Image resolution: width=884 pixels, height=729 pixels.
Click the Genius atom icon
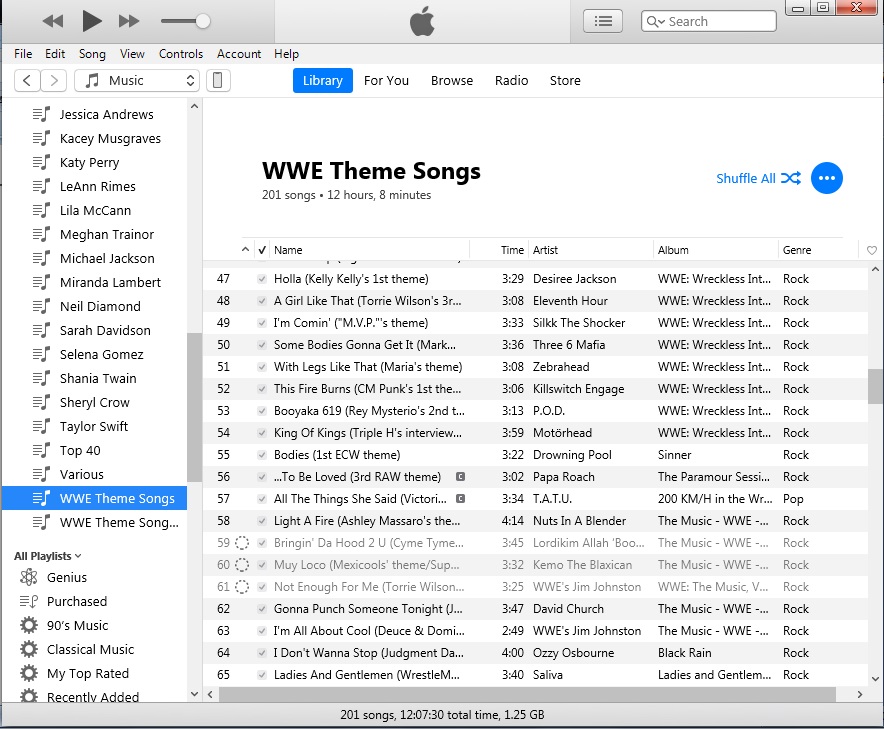(29, 577)
